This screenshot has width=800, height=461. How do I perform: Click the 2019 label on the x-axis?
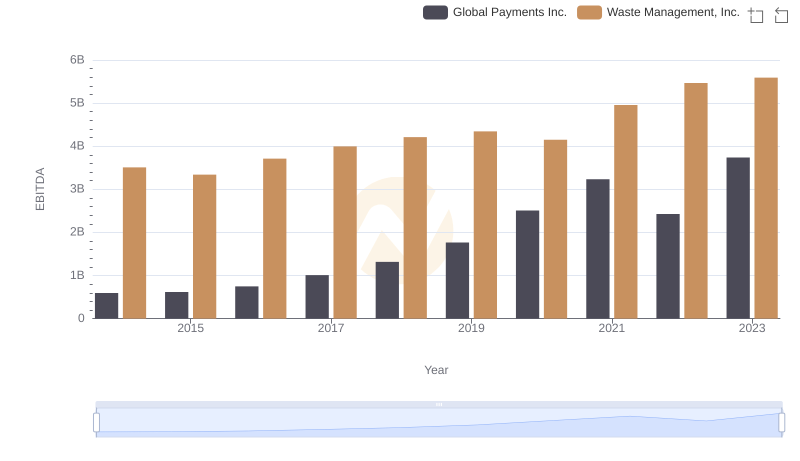click(x=471, y=328)
